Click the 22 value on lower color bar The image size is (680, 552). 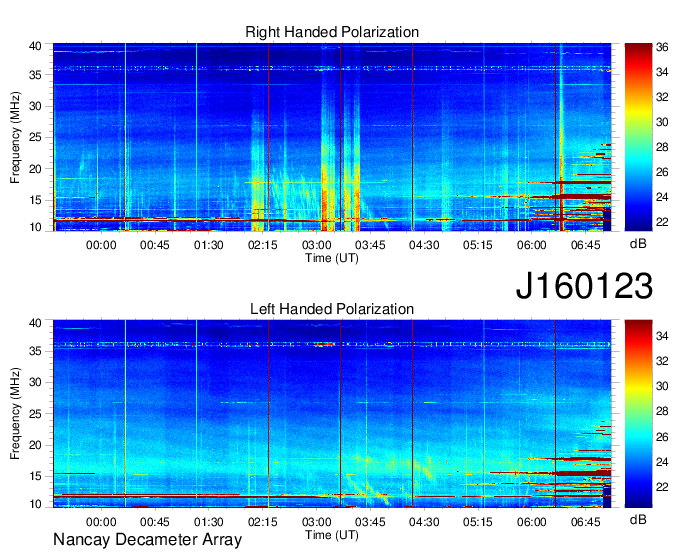click(x=662, y=487)
